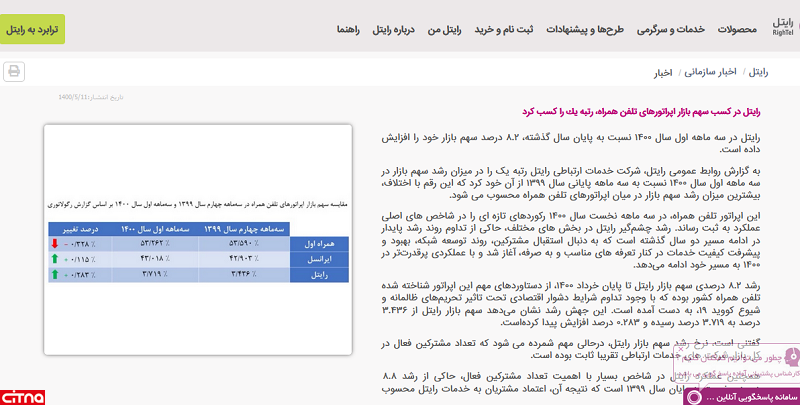Open the خدمات و سرگرمی menu
Image resolution: width=800 pixels, height=405 pixels.
point(665,30)
